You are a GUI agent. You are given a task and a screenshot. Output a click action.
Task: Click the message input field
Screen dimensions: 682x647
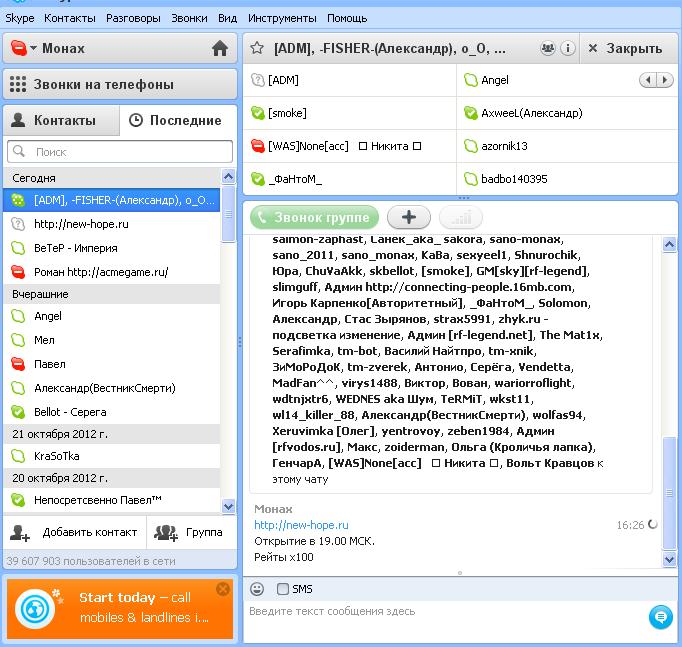[444, 621]
